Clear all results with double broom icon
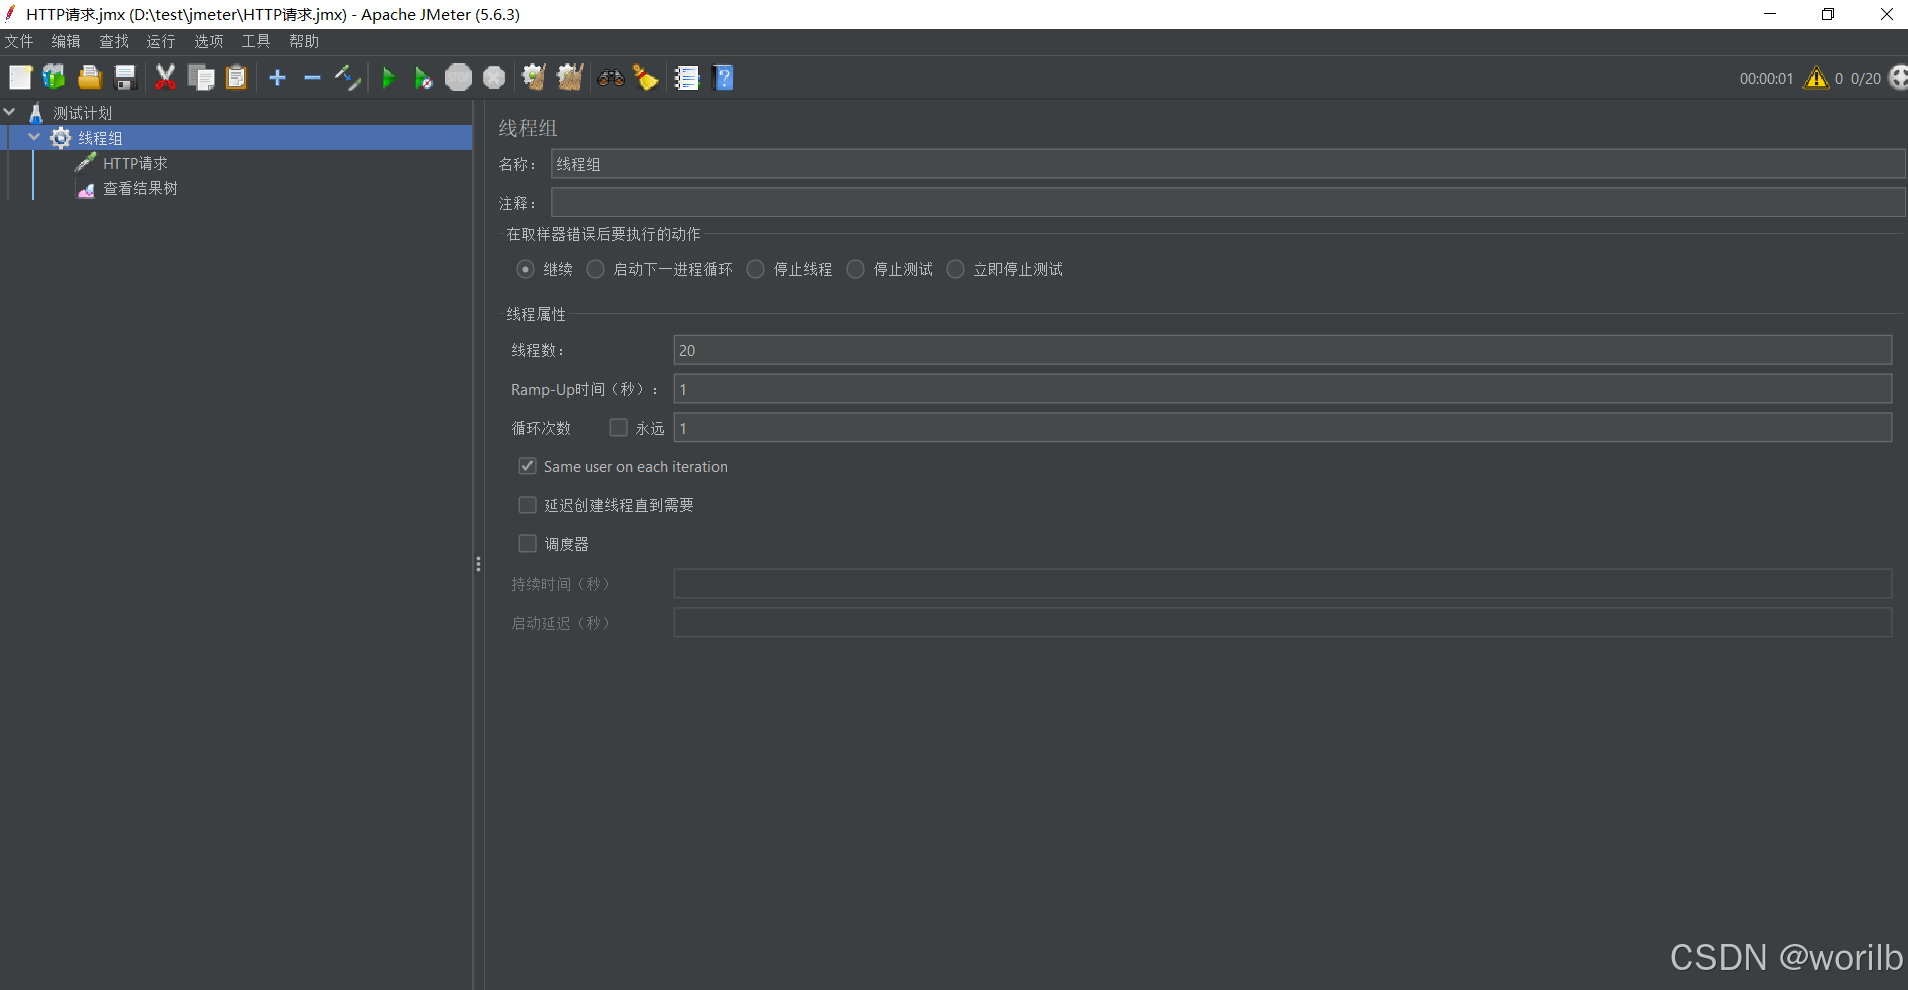 [x=570, y=78]
